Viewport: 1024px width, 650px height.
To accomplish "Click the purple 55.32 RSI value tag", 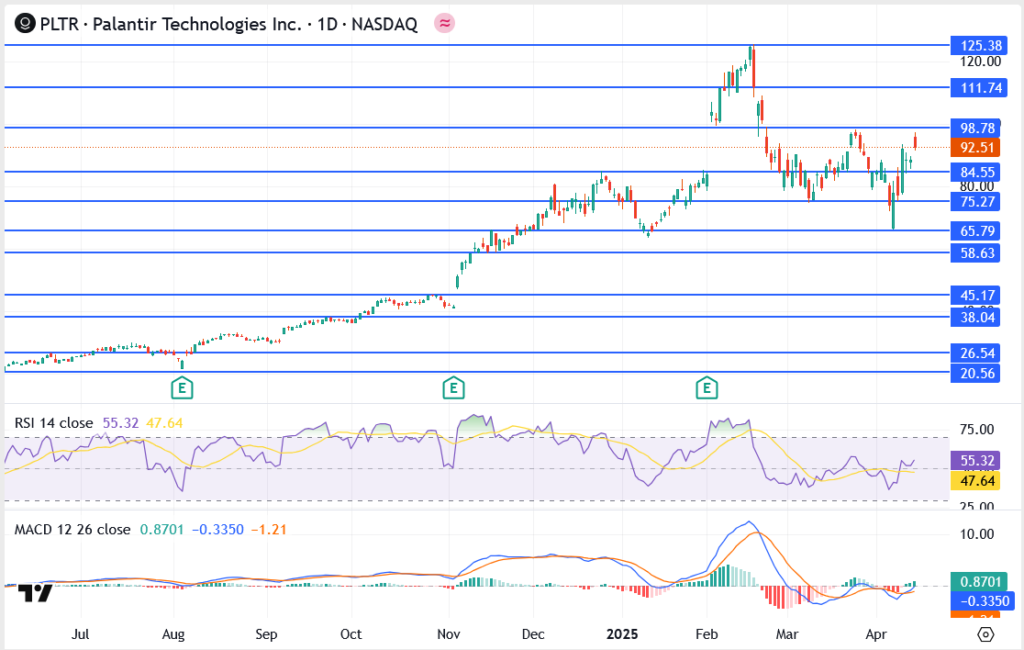I will click(976, 460).
